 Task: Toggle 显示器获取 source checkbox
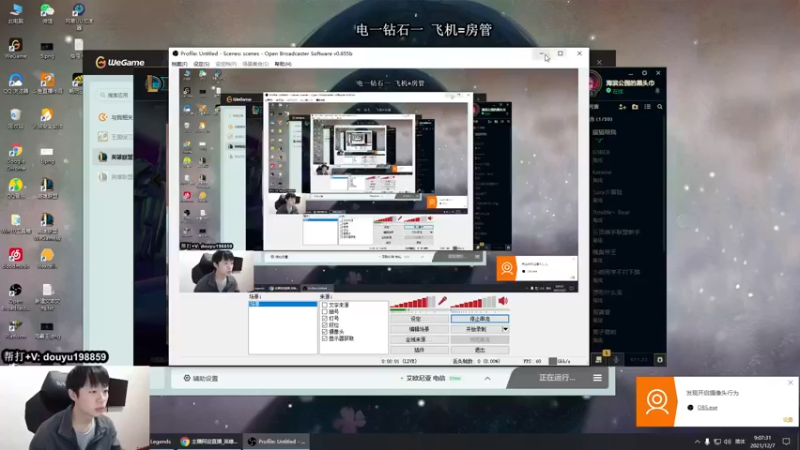click(324, 338)
